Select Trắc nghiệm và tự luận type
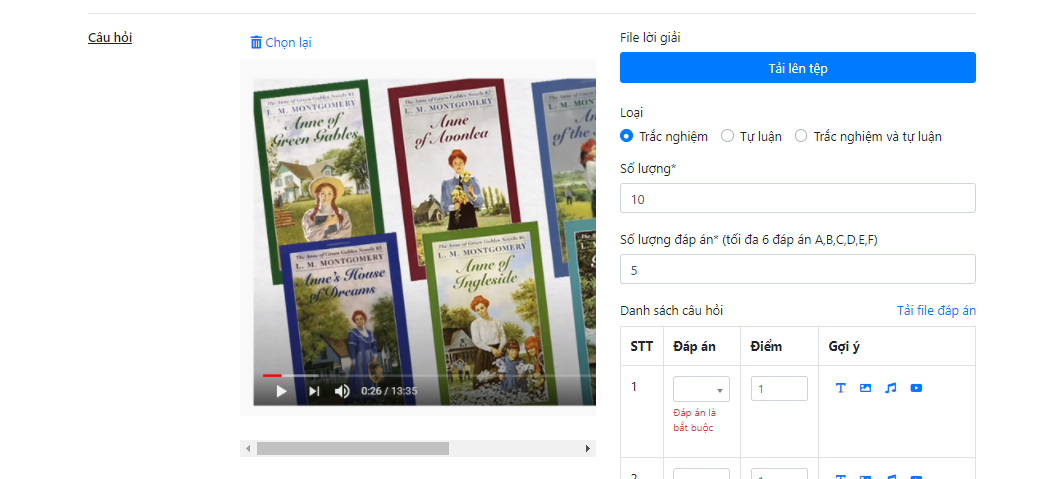1042x479 pixels. [801, 136]
